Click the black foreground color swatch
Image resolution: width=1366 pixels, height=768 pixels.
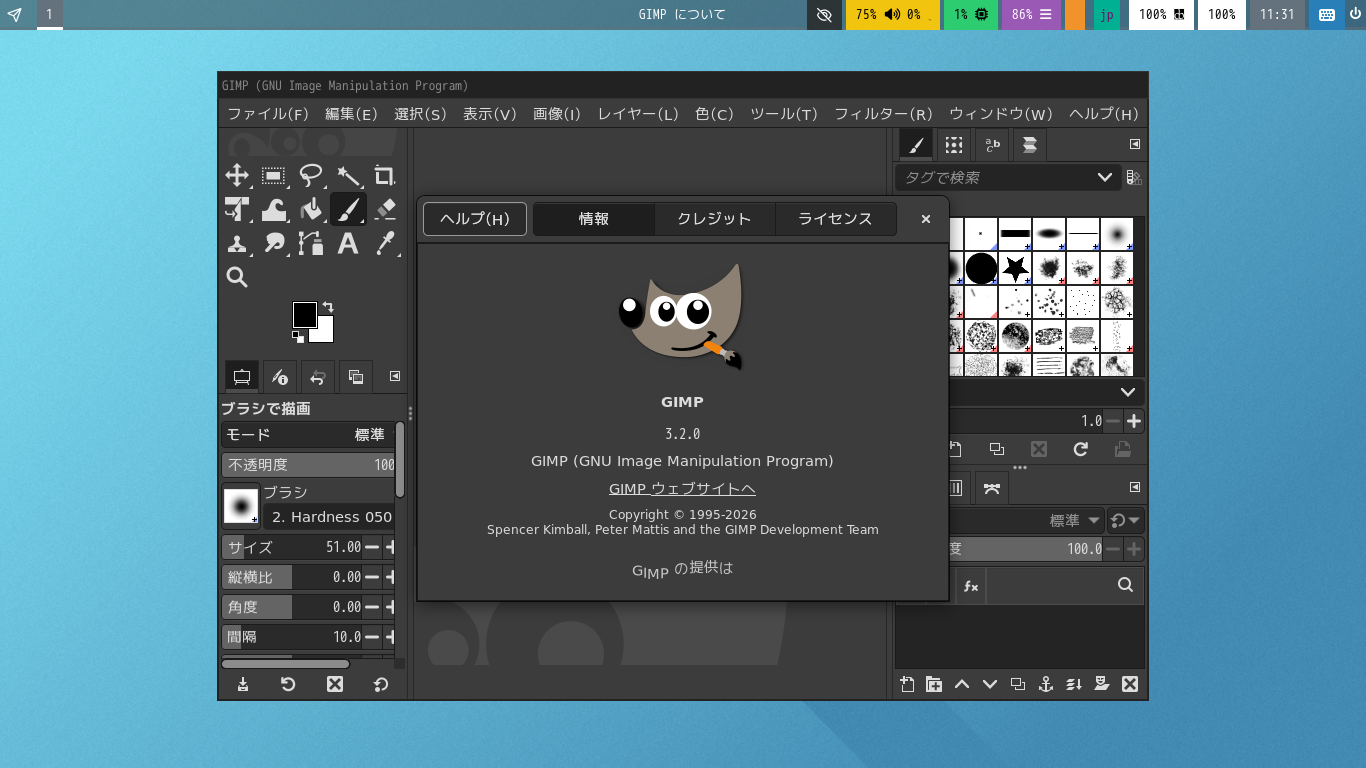point(304,315)
